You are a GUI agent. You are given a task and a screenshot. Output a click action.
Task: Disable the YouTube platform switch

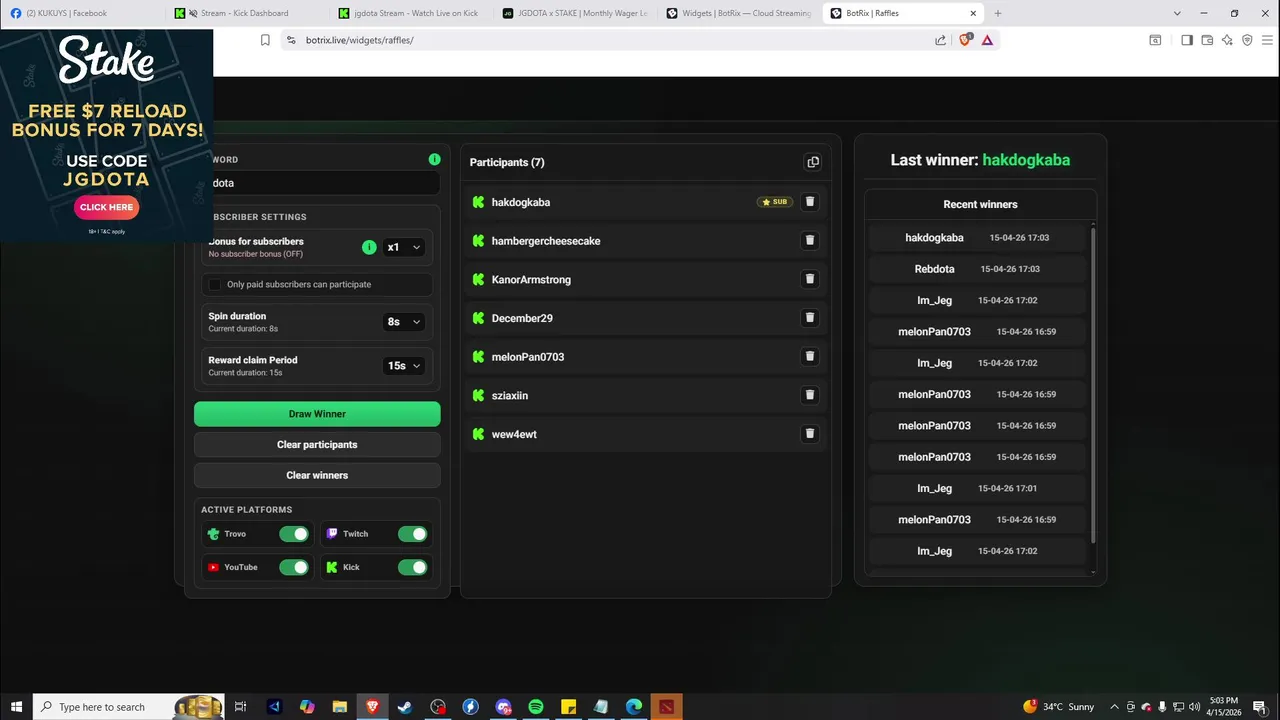pyautogui.click(x=294, y=567)
